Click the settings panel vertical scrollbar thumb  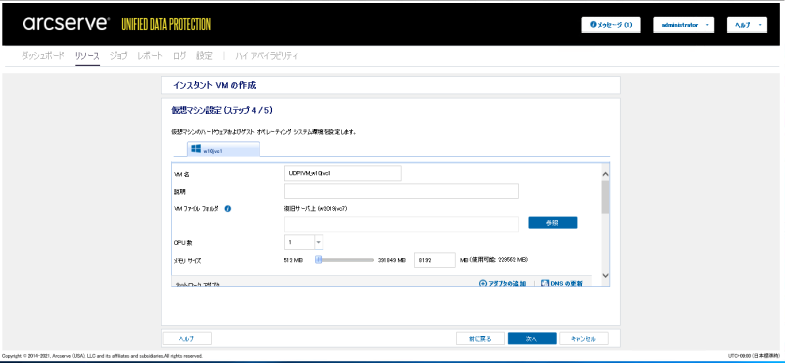605,197
